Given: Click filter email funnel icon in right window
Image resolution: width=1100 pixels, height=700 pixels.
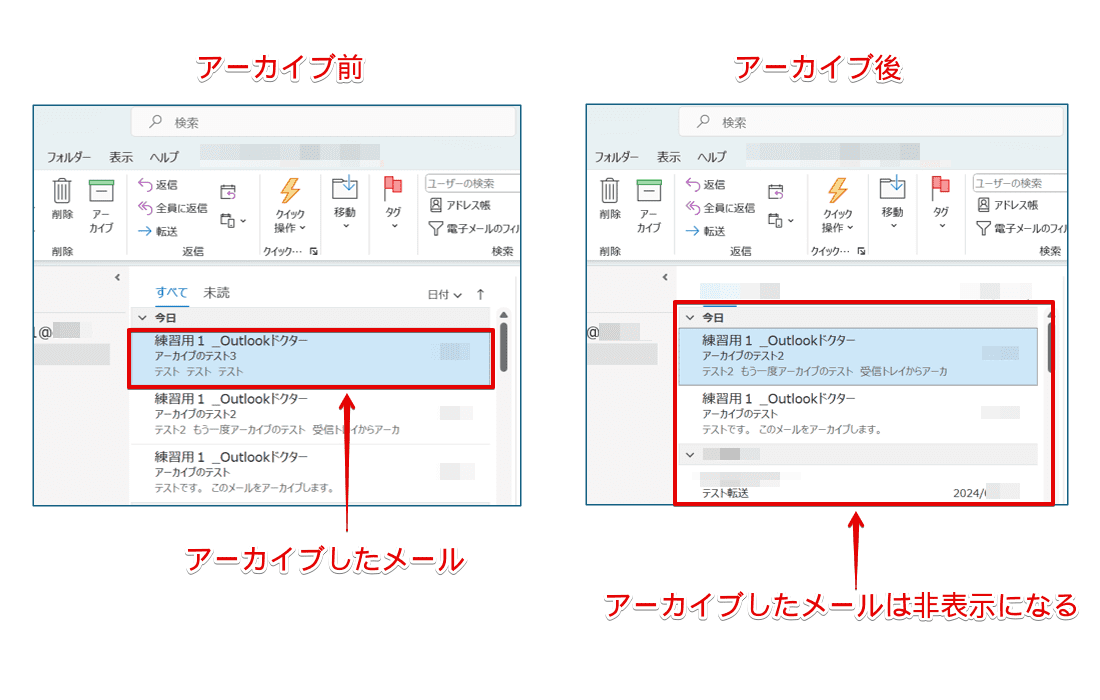Looking at the screenshot, I should tap(984, 228).
